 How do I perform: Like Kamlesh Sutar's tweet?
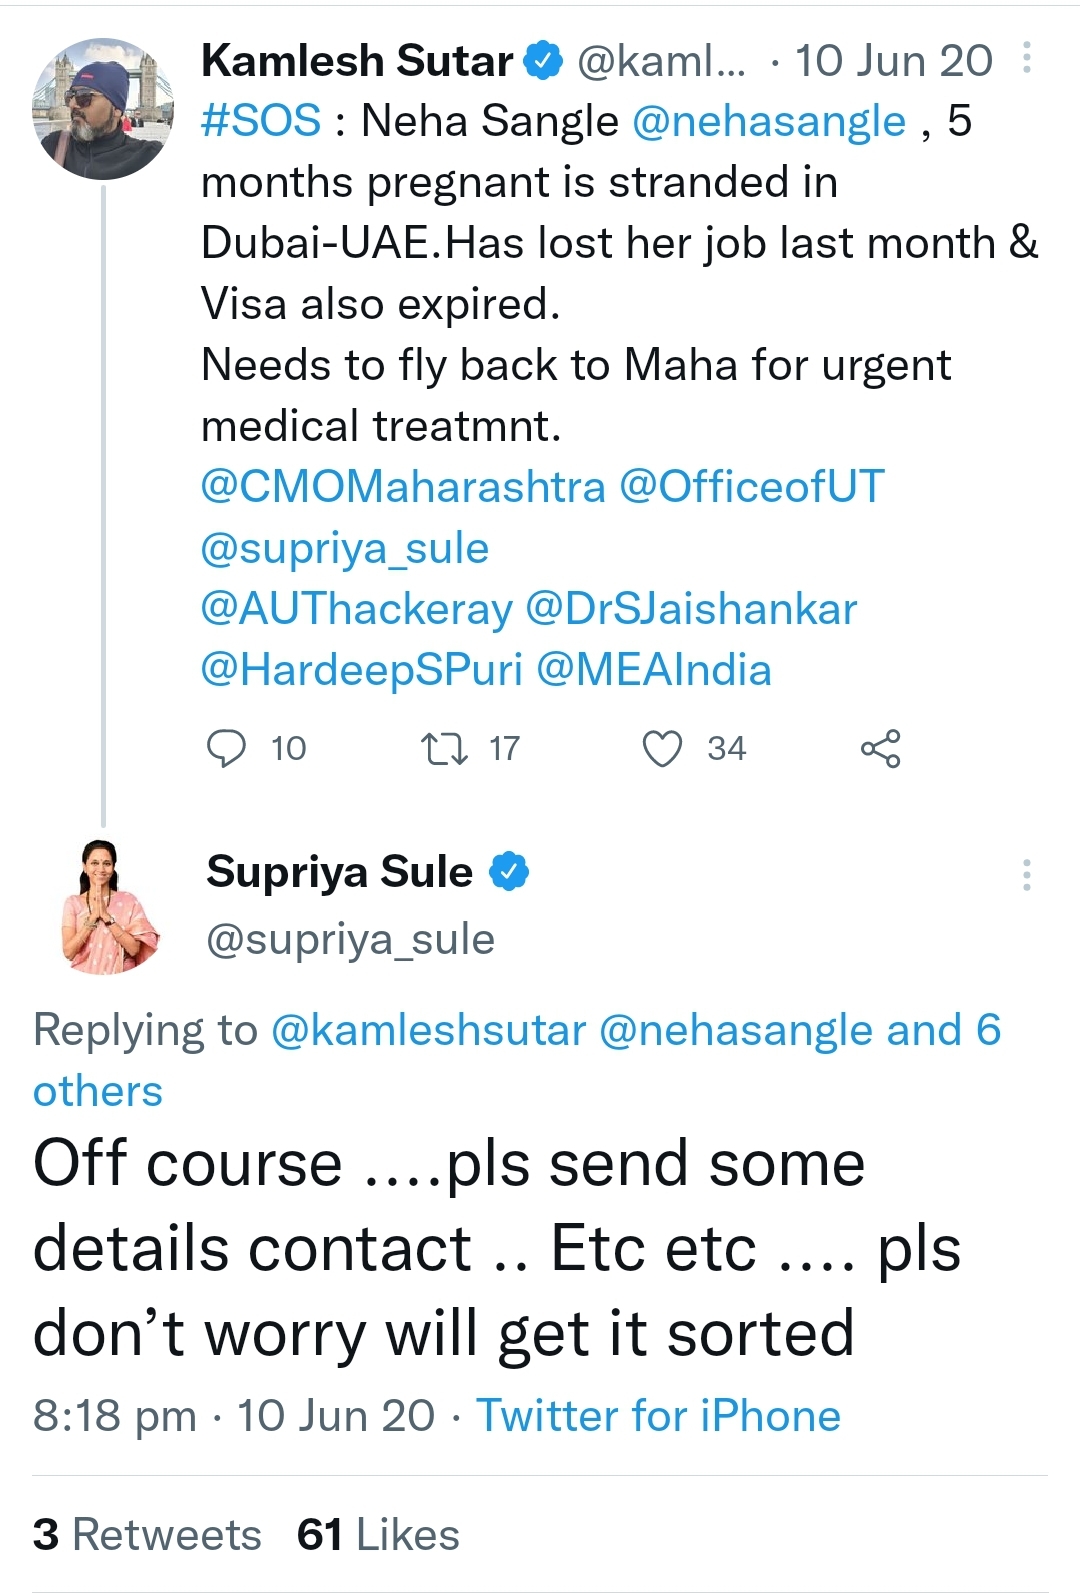[x=662, y=748]
